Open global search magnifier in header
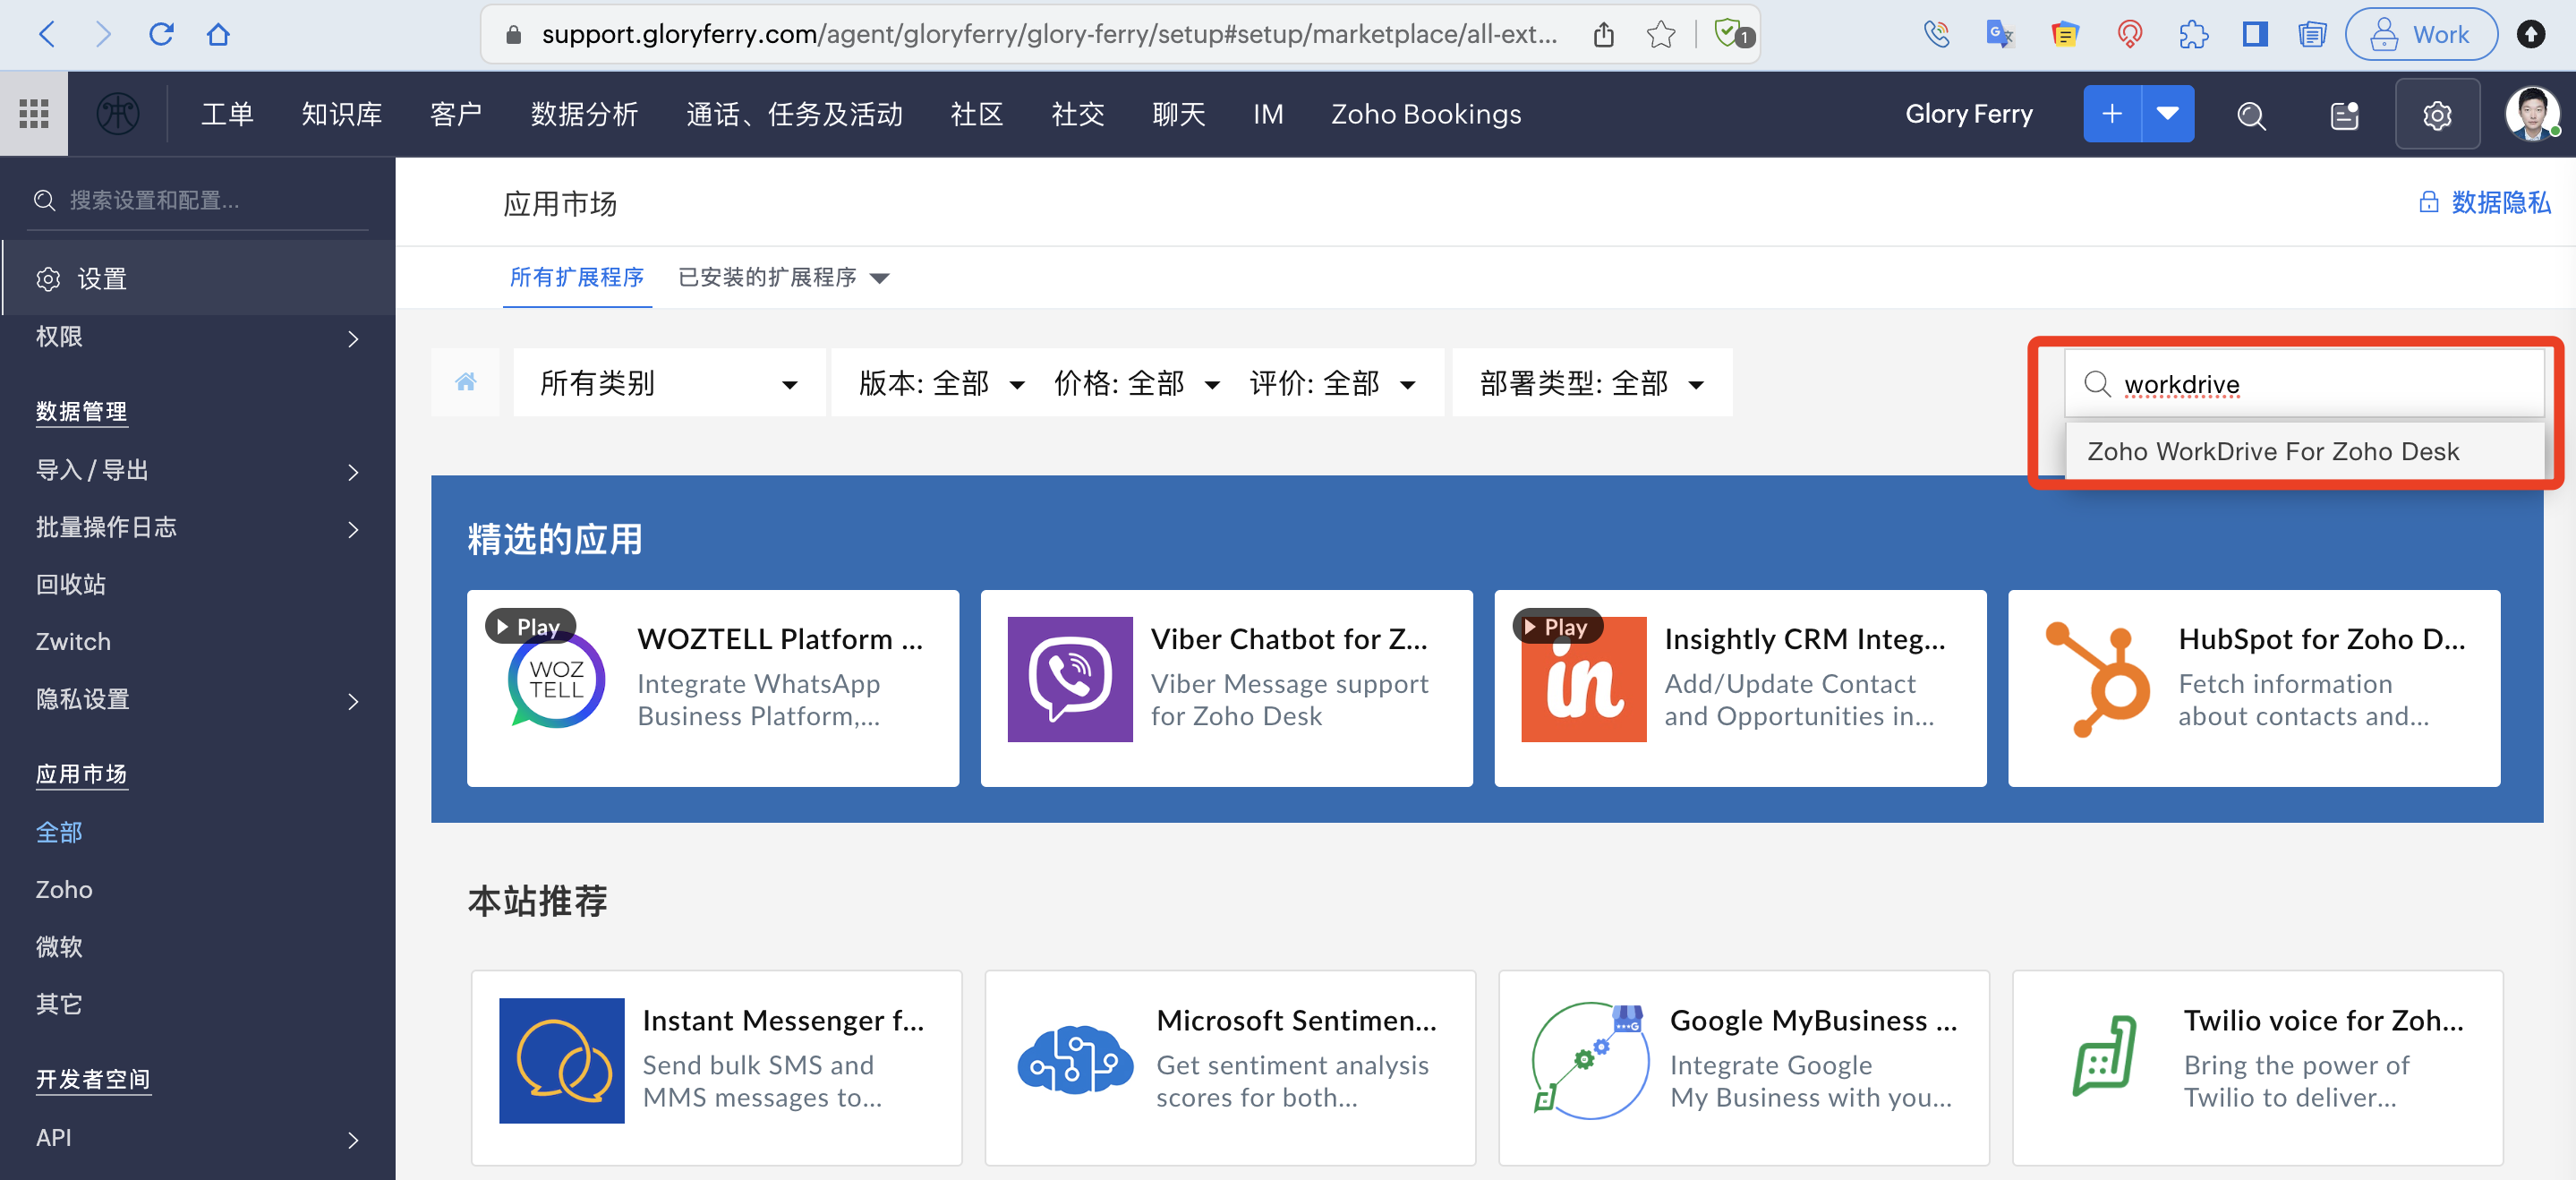 tap(2251, 116)
